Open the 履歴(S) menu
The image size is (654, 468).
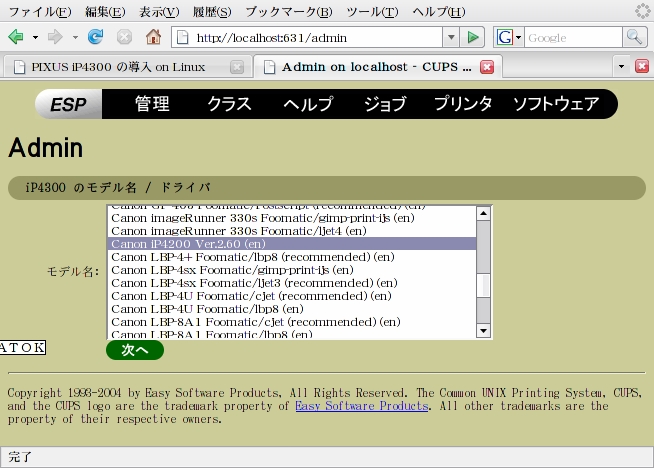(212, 12)
